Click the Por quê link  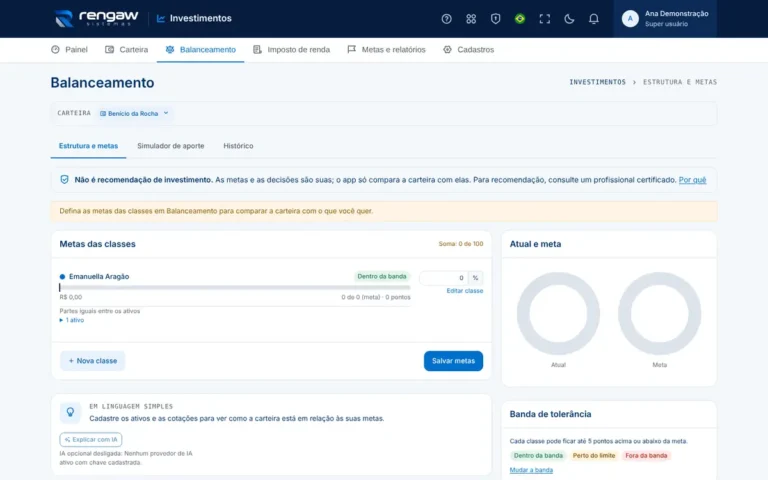[x=692, y=180]
